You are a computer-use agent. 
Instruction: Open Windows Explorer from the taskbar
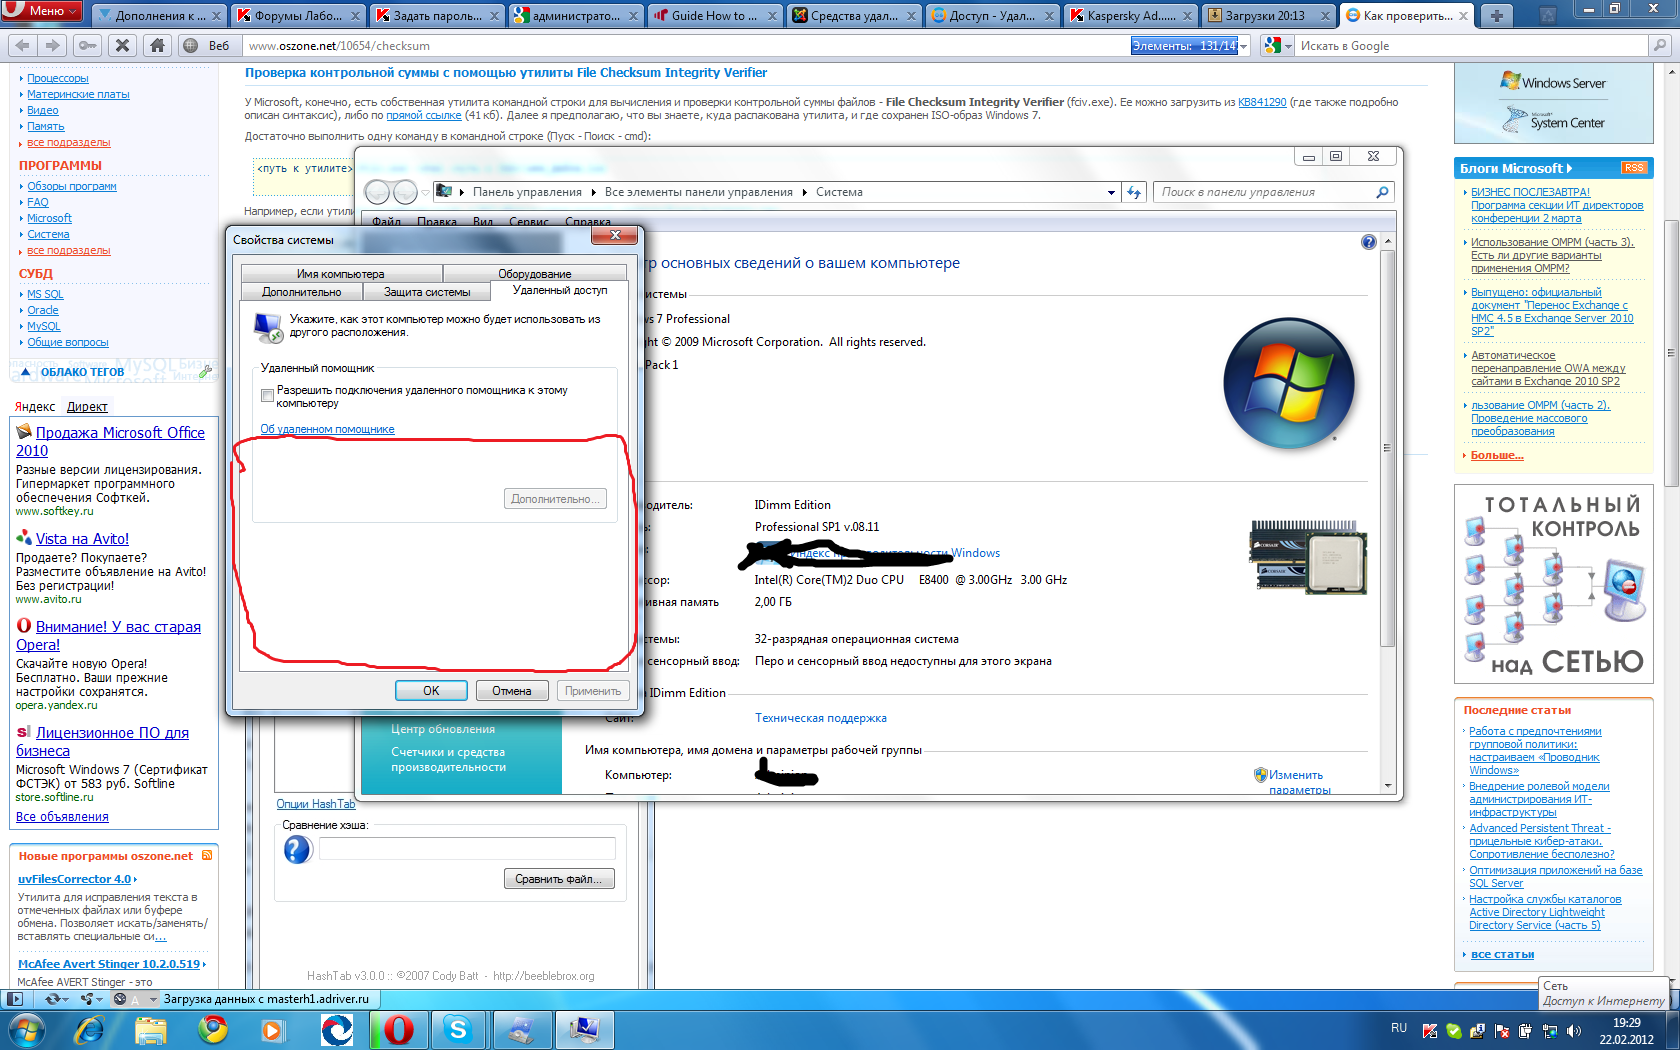tap(150, 1029)
